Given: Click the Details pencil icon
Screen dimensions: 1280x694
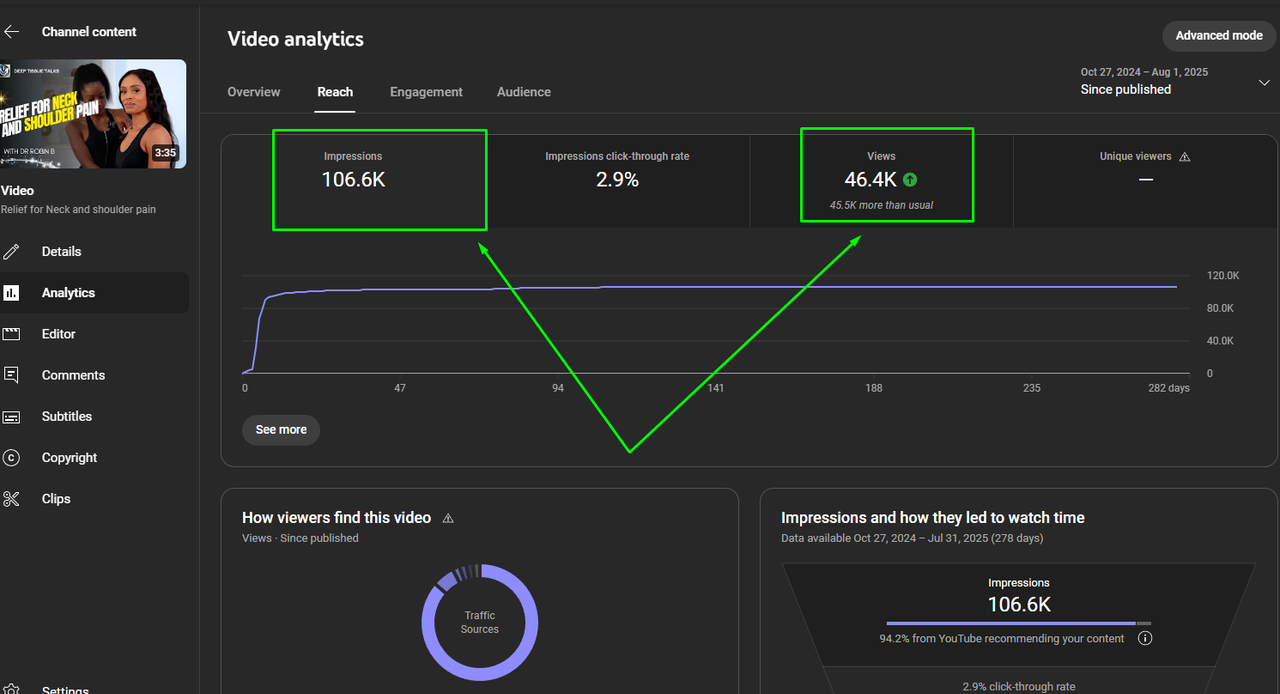Looking at the screenshot, I should tap(11, 251).
